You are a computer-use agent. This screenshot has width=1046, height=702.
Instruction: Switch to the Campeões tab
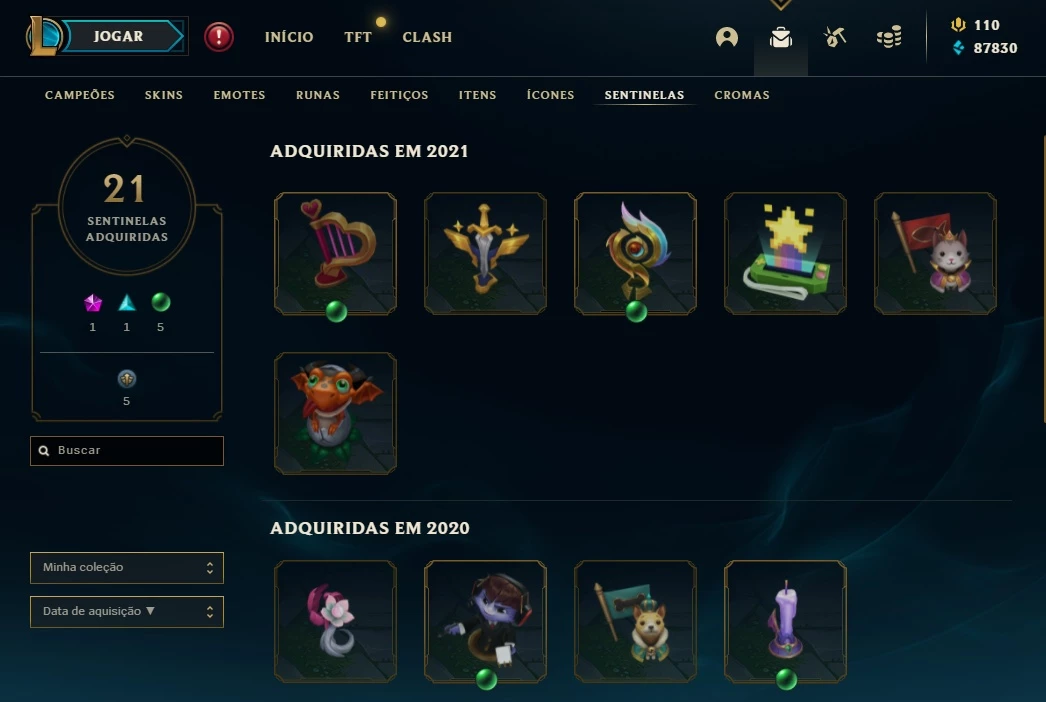79,95
